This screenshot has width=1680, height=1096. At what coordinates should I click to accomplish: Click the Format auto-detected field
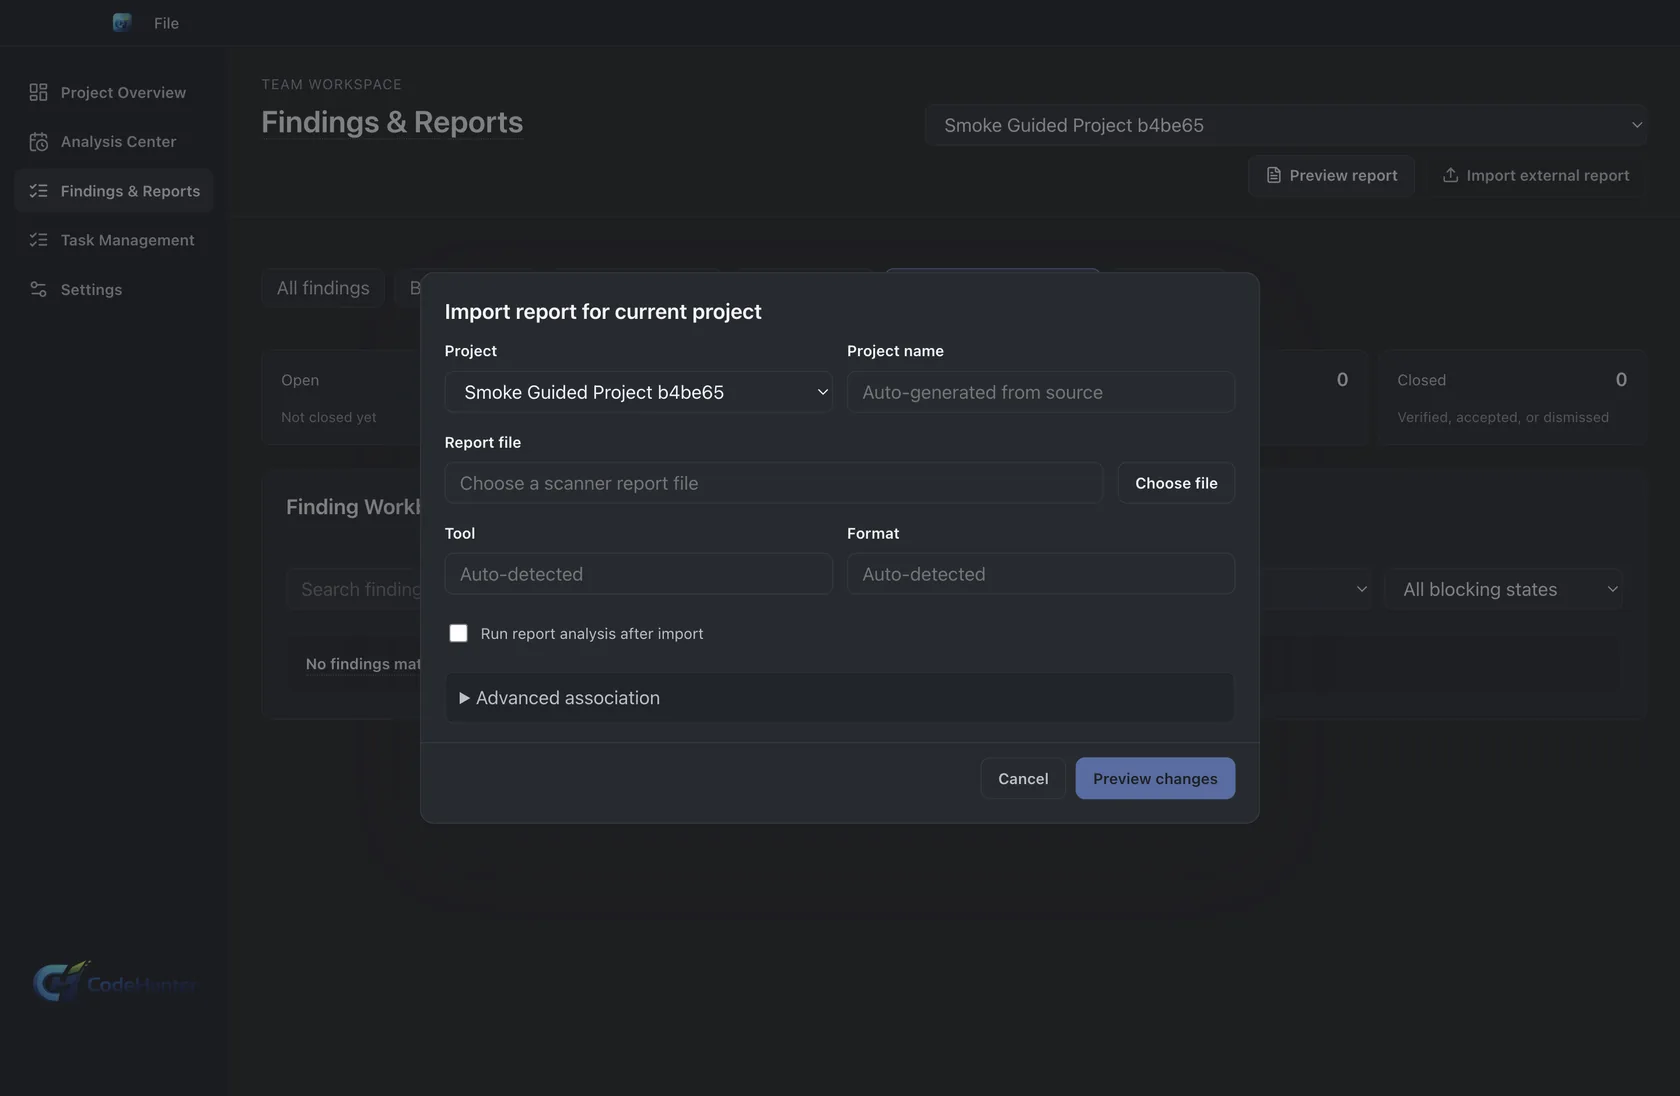[x=1041, y=574]
